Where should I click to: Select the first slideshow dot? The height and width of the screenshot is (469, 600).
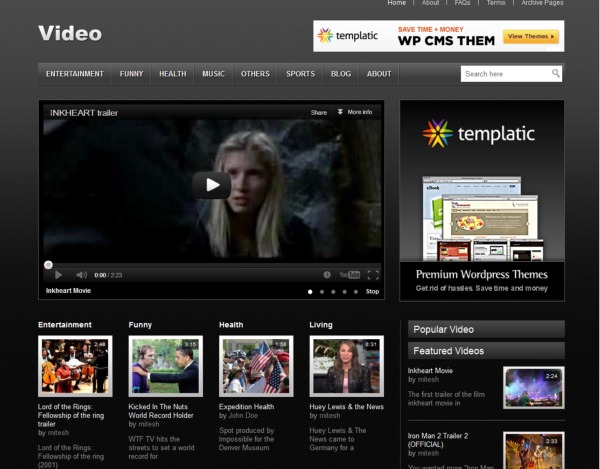(x=310, y=292)
